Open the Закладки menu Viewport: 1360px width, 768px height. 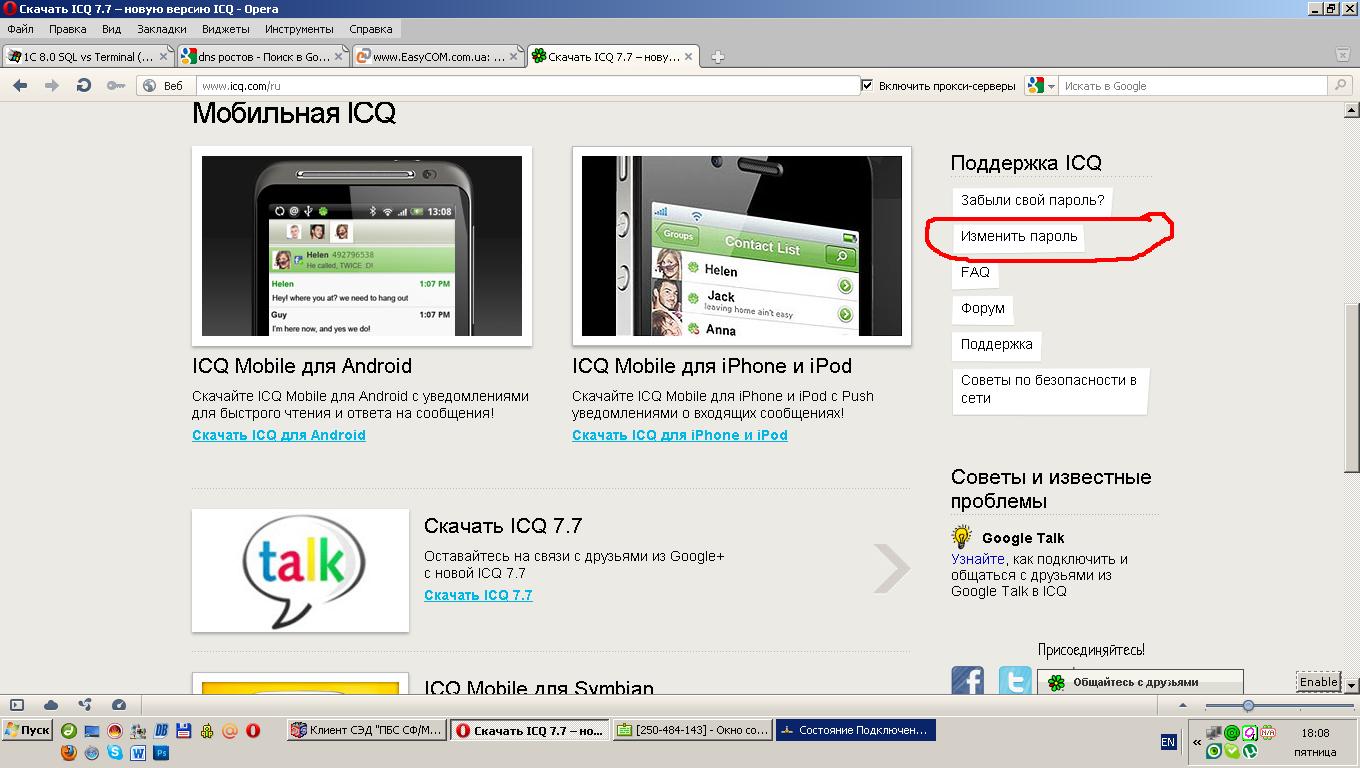click(x=161, y=29)
